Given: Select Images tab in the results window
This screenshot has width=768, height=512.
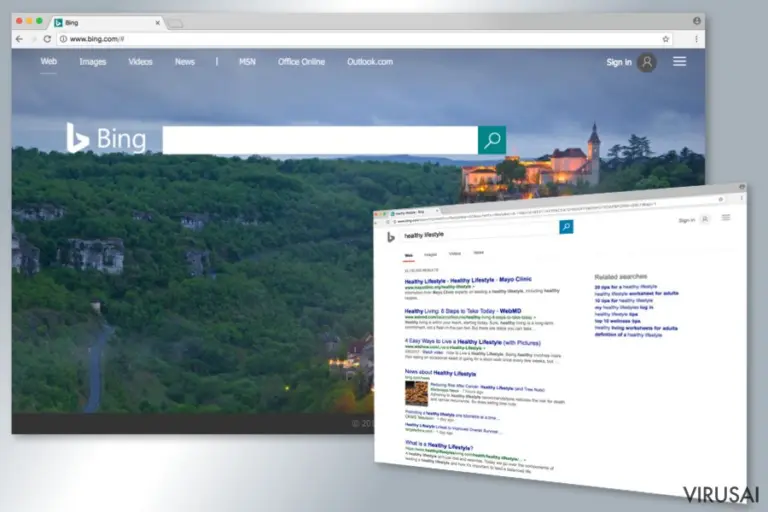Looking at the screenshot, I should [430, 254].
